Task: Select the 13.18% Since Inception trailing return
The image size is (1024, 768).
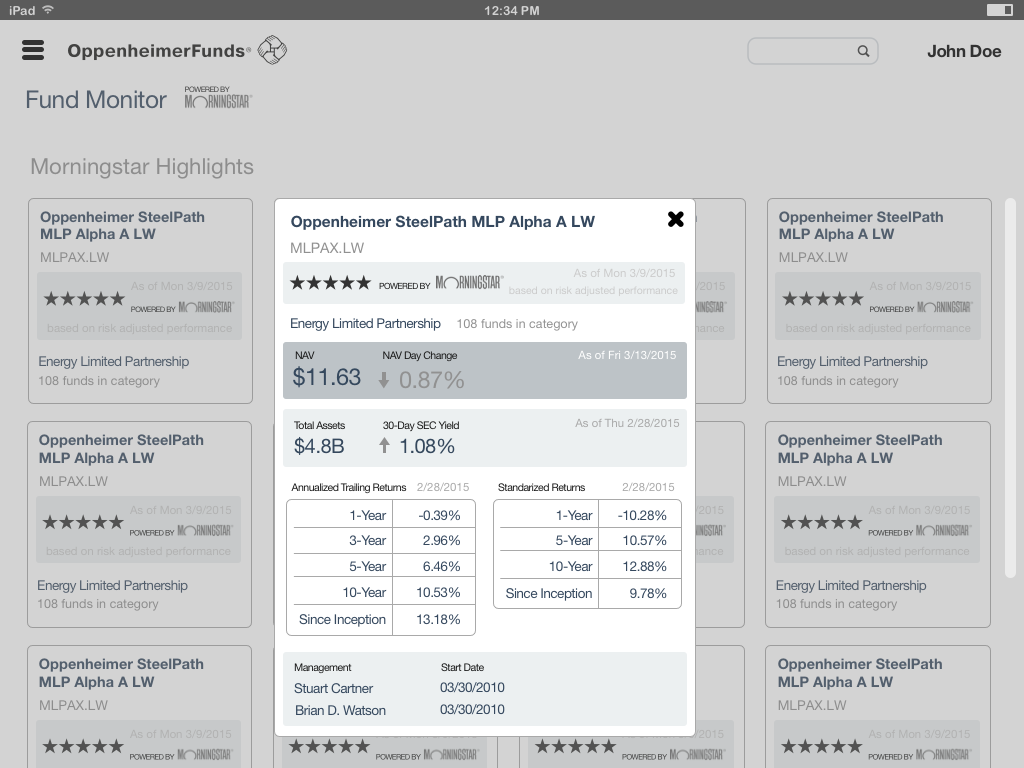Action: coord(438,620)
